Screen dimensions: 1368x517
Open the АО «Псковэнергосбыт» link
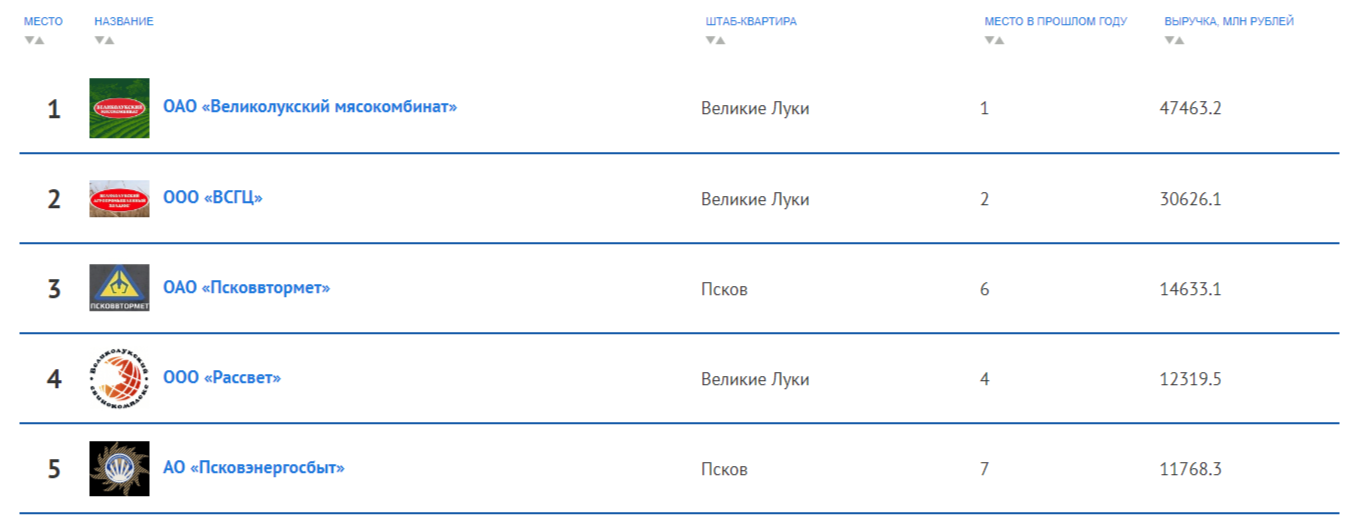click(254, 467)
